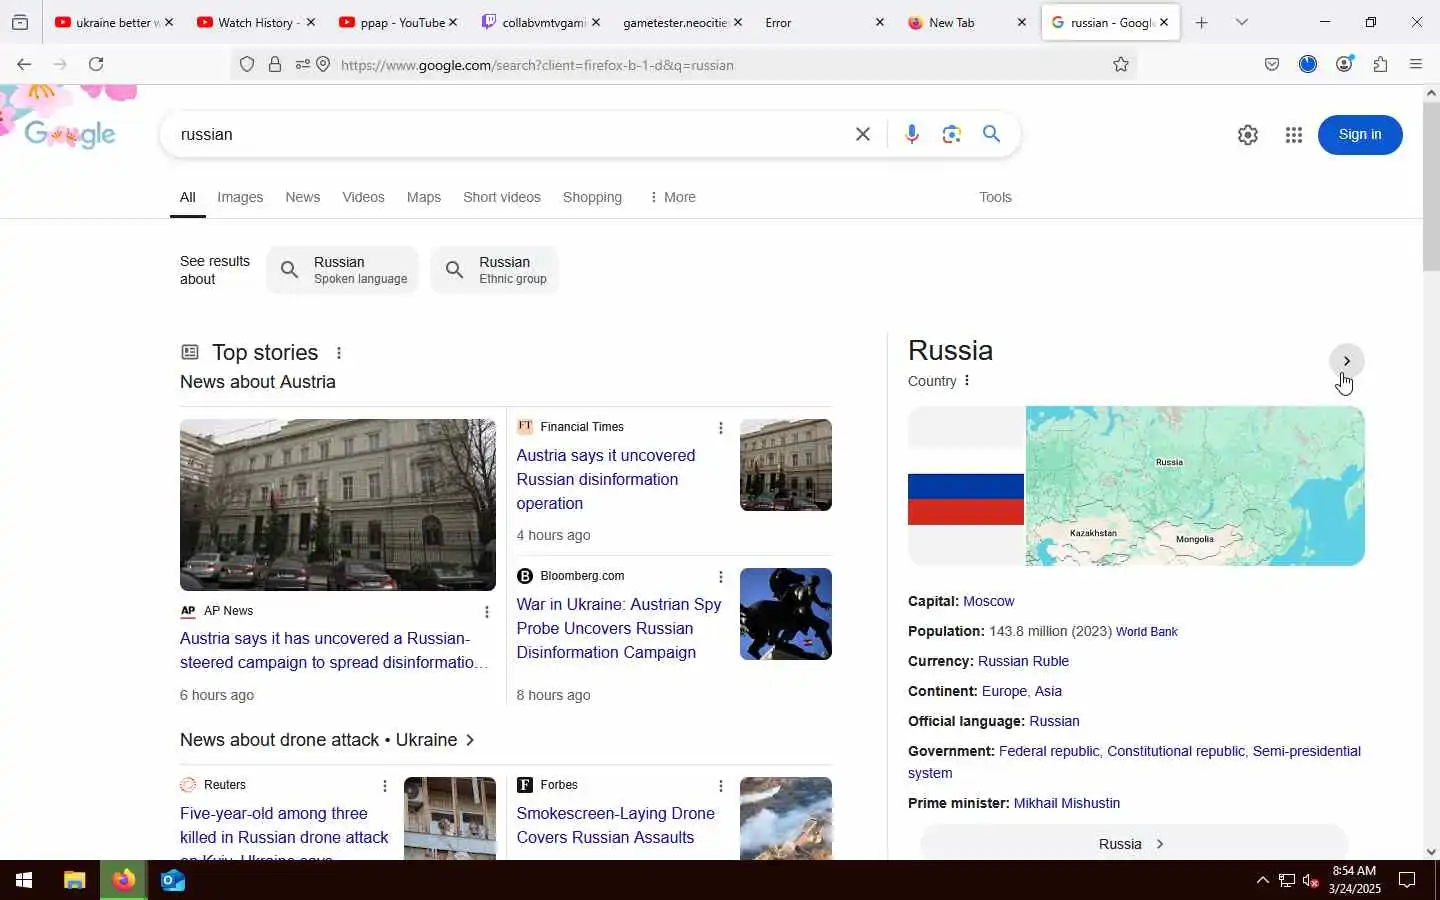Switch to the Images tab
The width and height of the screenshot is (1440, 900).
coord(240,197)
